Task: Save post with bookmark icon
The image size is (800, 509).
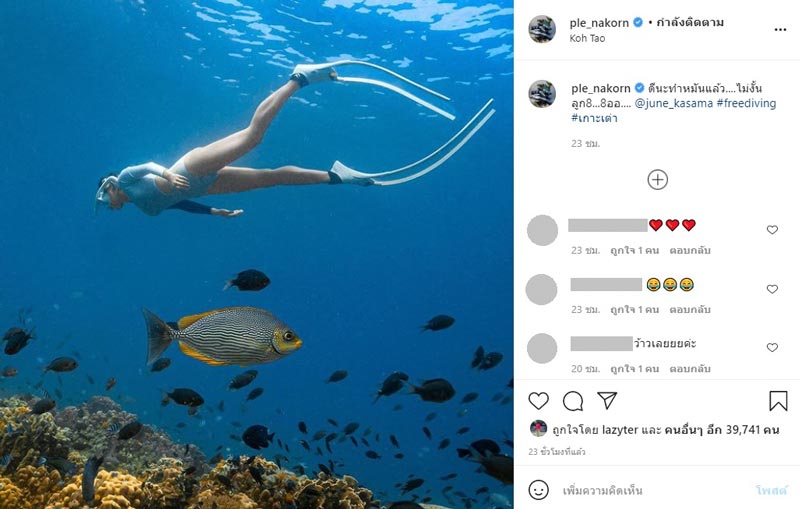Action: [x=778, y=401]
